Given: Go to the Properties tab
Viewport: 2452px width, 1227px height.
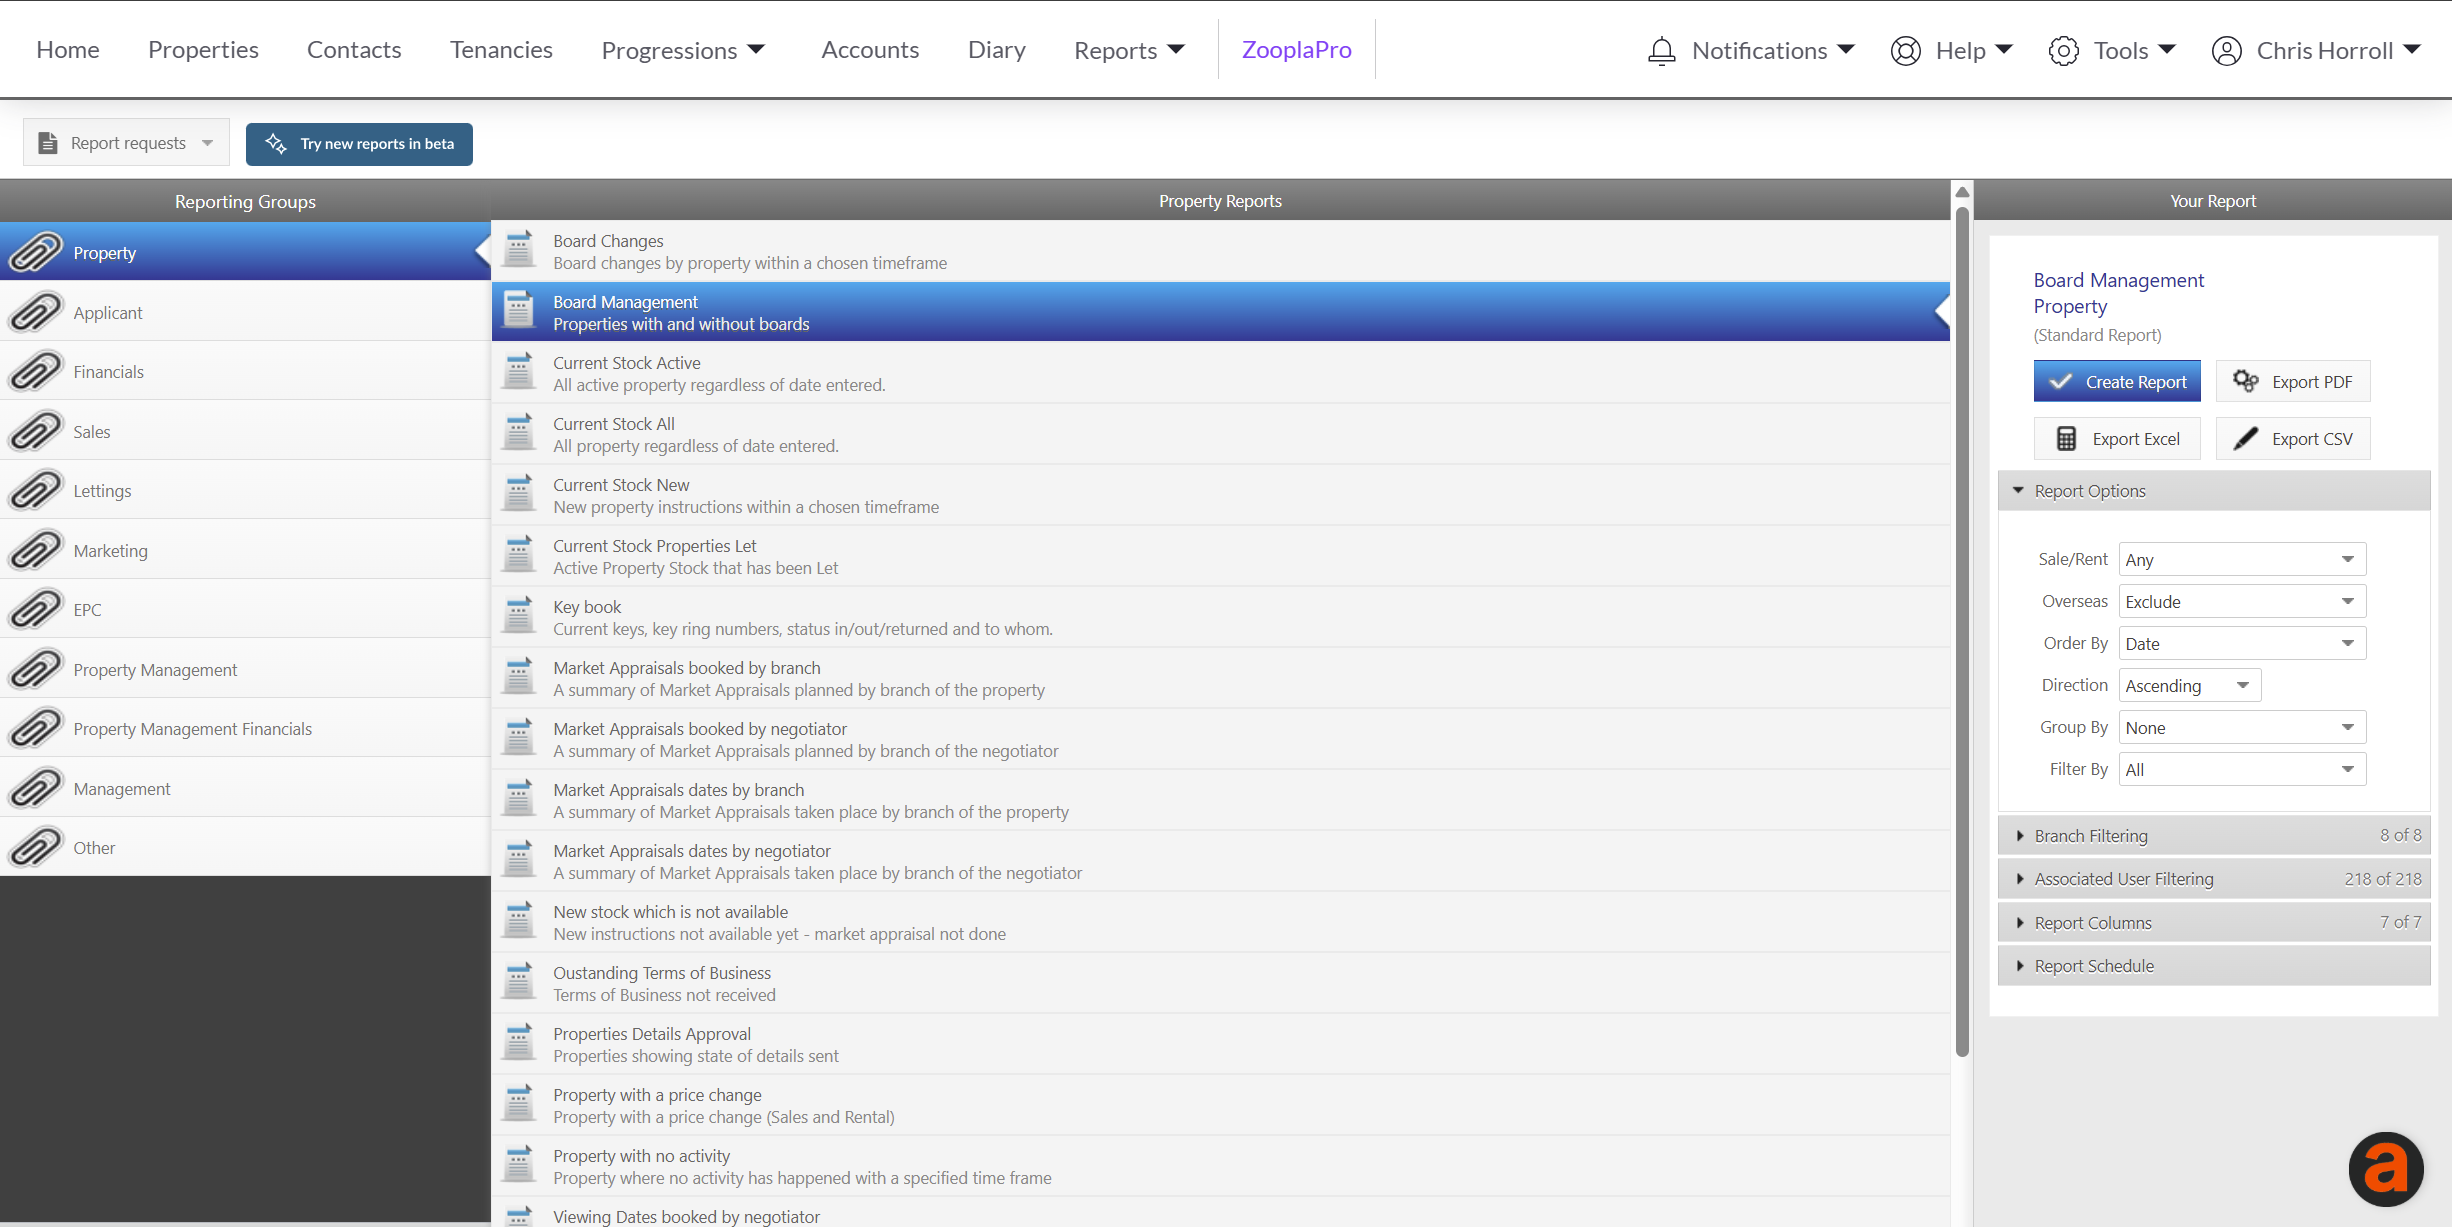Looking at the screenshot, I should pyautogui.click(x=203, y=50).
